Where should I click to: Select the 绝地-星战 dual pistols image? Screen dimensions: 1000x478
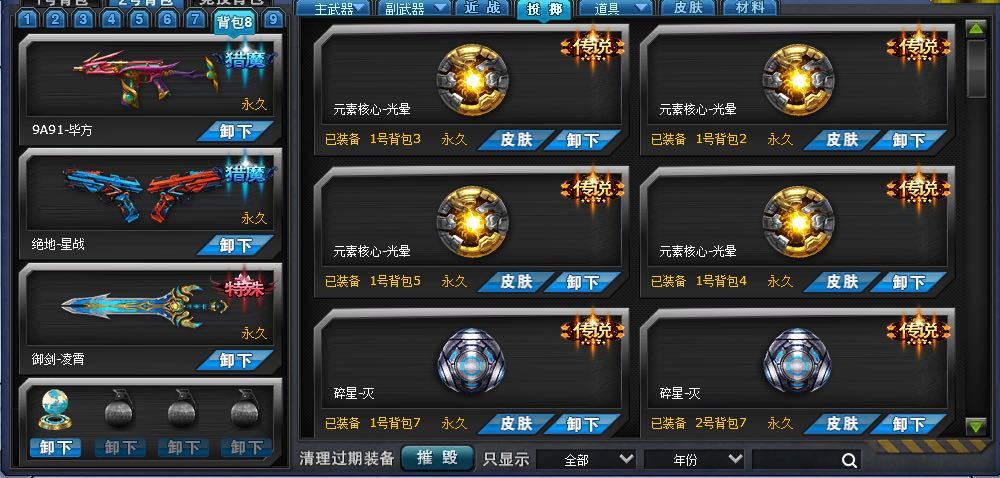point(145,194)
